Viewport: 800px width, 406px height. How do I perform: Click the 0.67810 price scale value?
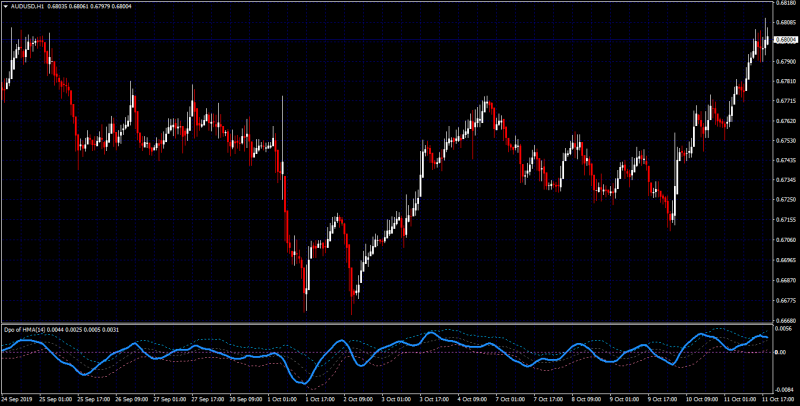click(x=786, y=82)
